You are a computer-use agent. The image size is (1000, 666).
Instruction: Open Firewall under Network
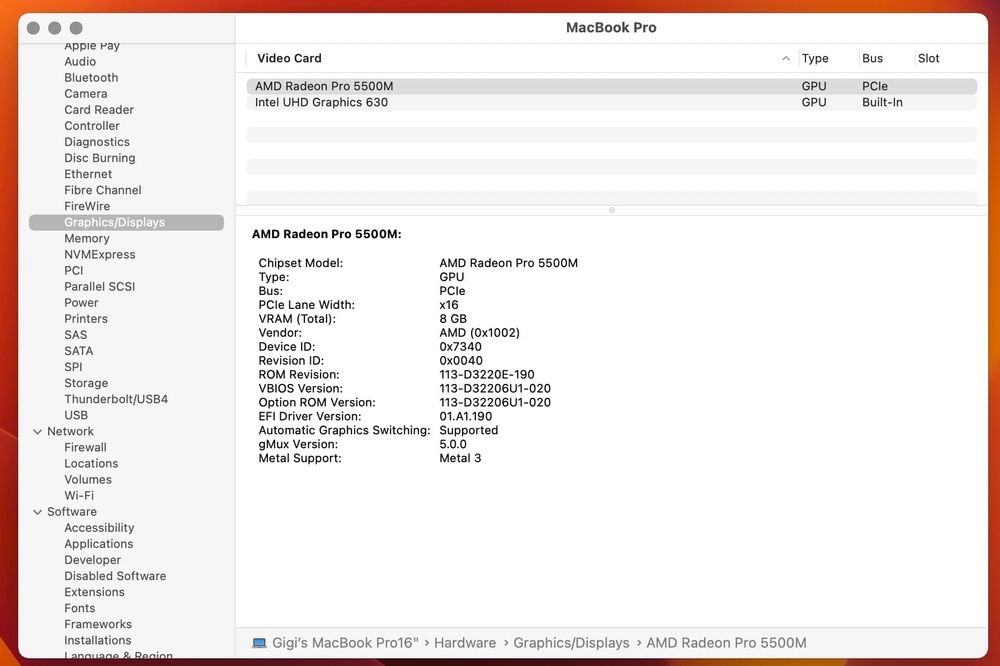(85, 448)
